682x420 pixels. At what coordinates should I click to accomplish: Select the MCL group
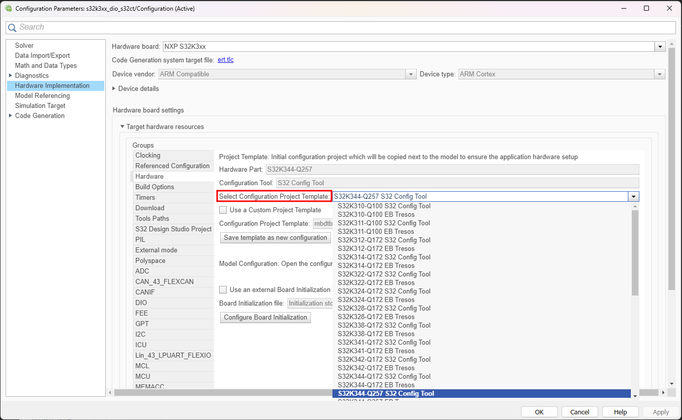pos(173,366)
